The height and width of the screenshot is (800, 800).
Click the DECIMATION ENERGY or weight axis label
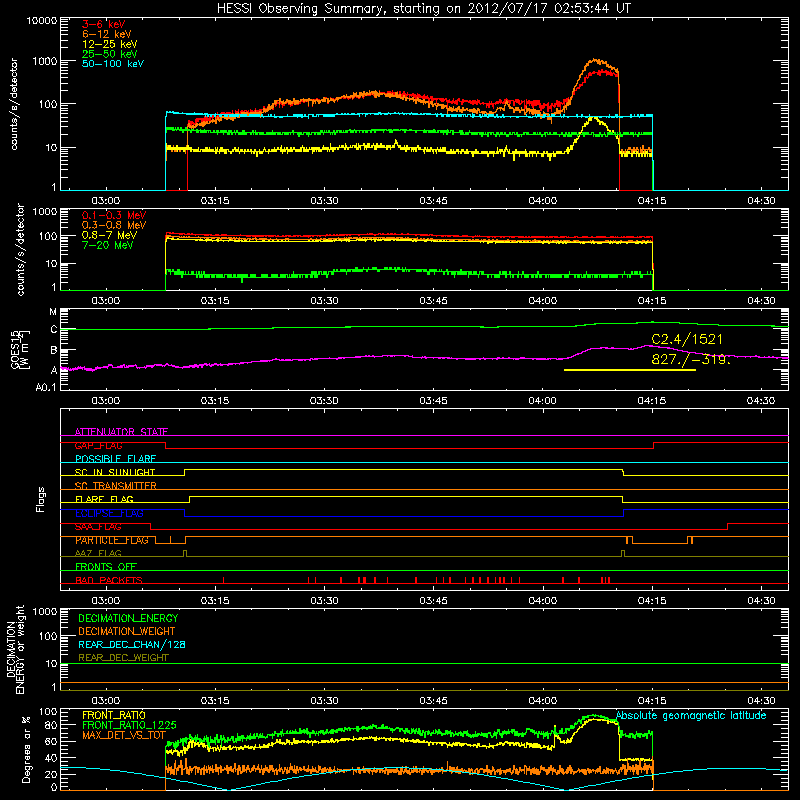pyautogui.click(x=15, y=650)
